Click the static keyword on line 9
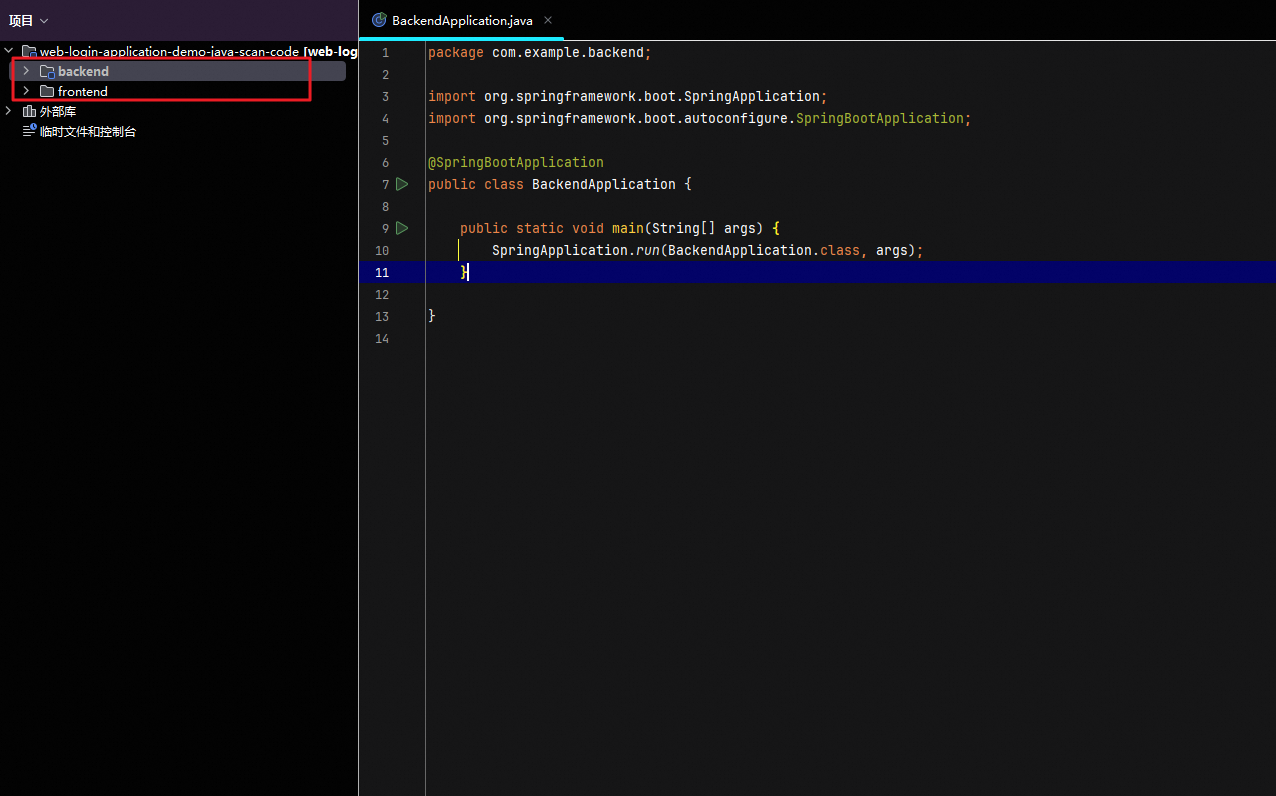The width and height of the screenshot is (1276, 796). click(540, 228)
